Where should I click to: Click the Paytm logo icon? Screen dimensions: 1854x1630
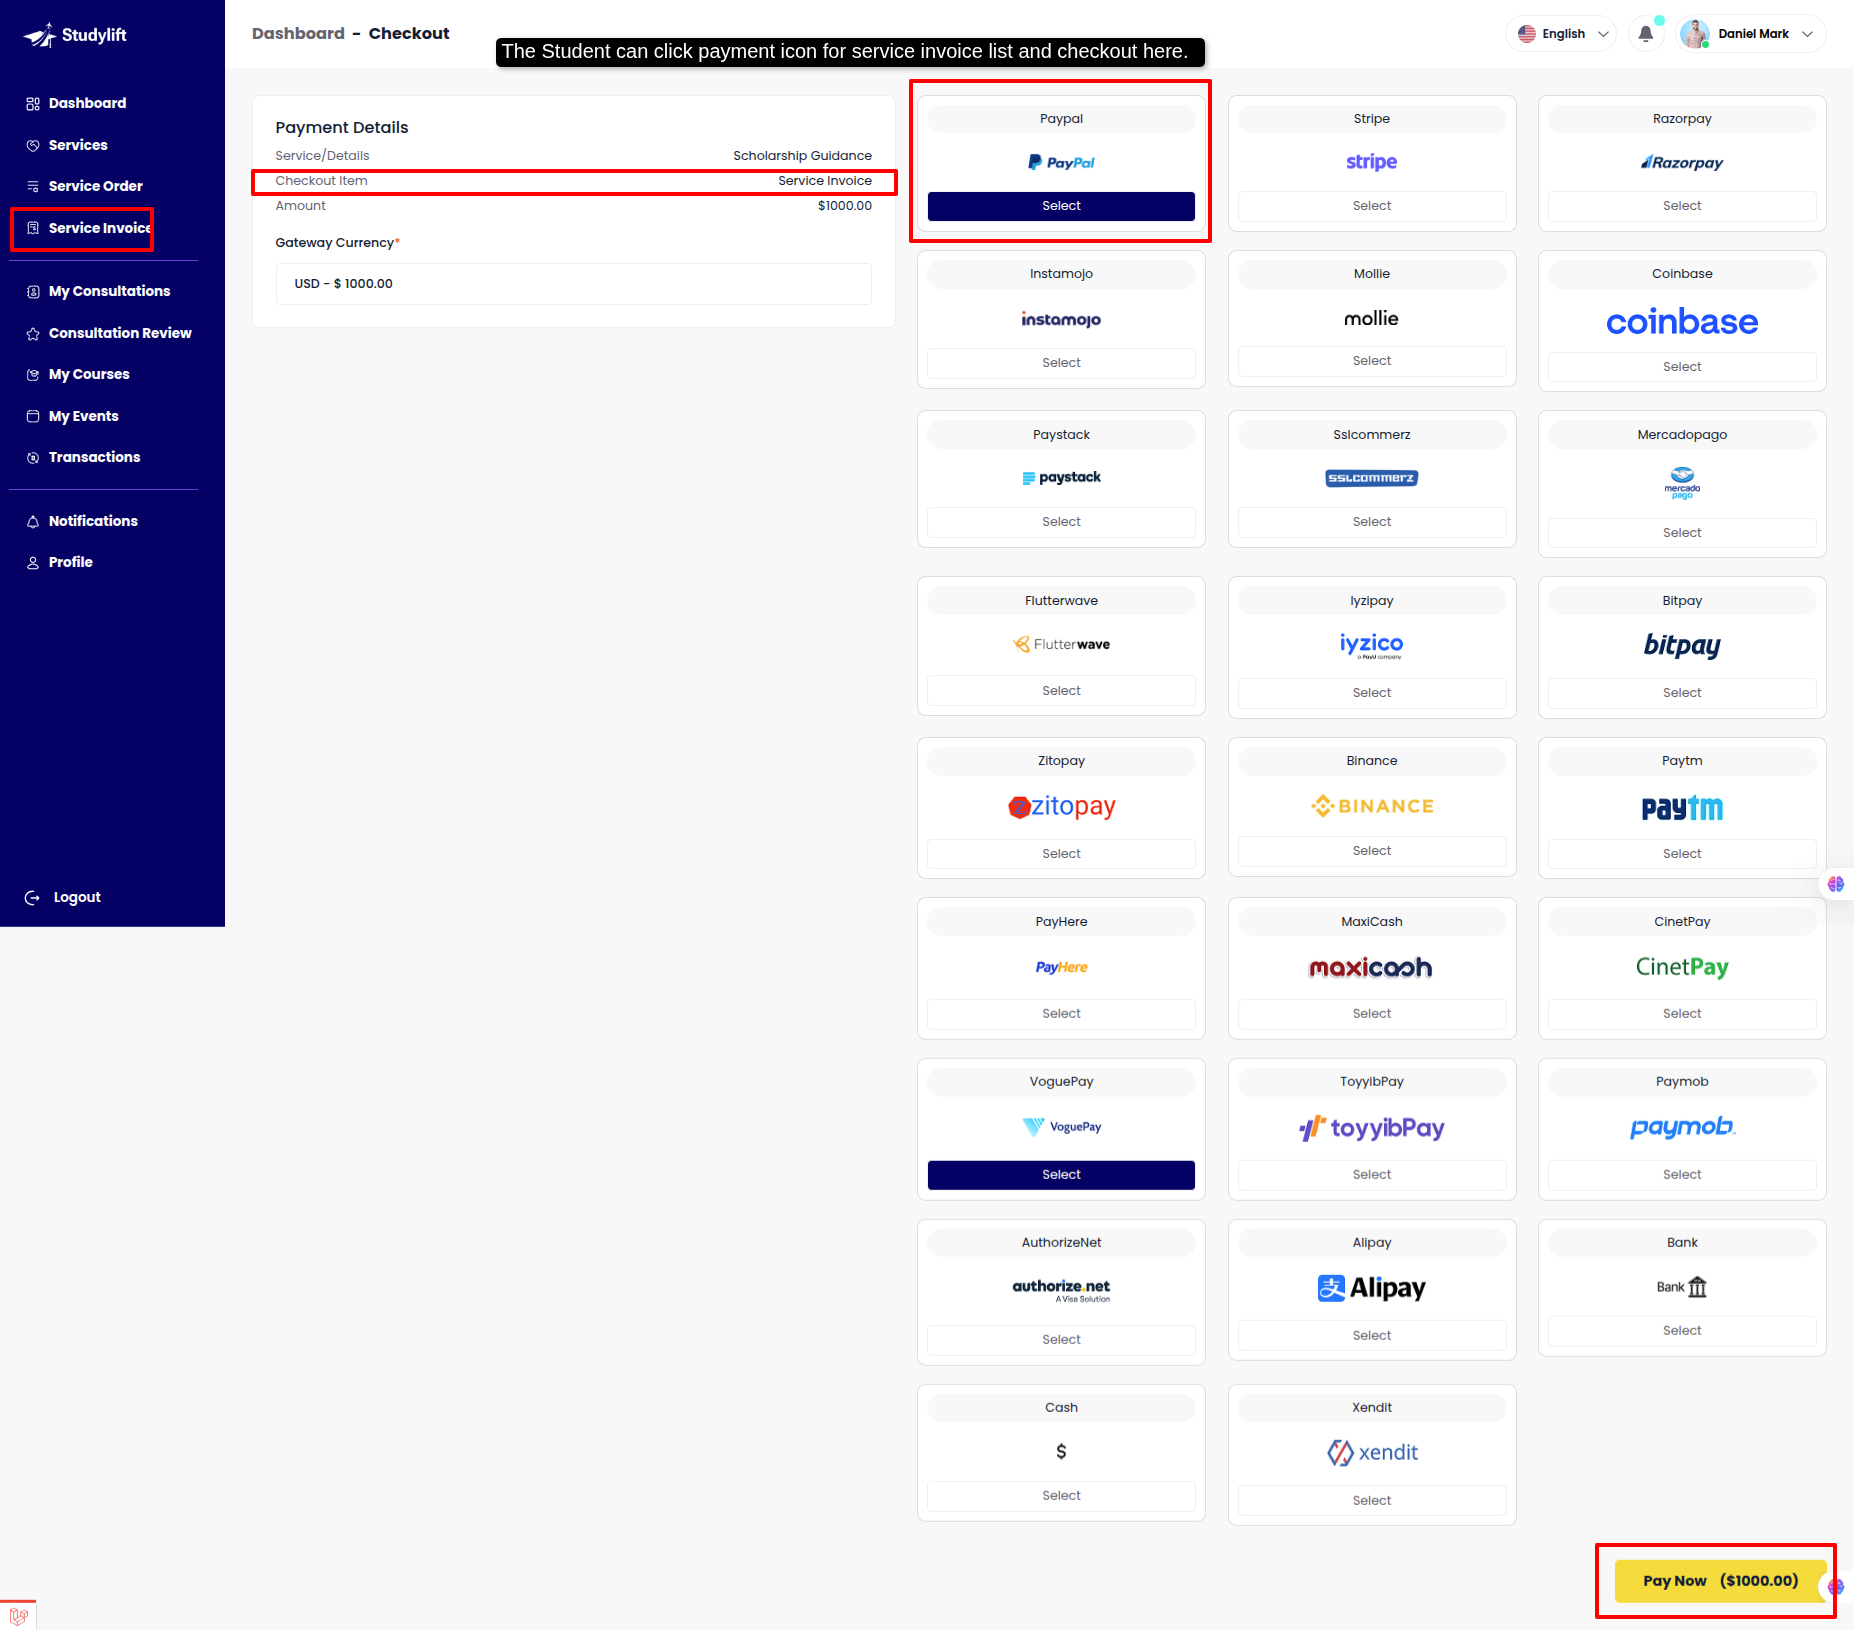1682,808
